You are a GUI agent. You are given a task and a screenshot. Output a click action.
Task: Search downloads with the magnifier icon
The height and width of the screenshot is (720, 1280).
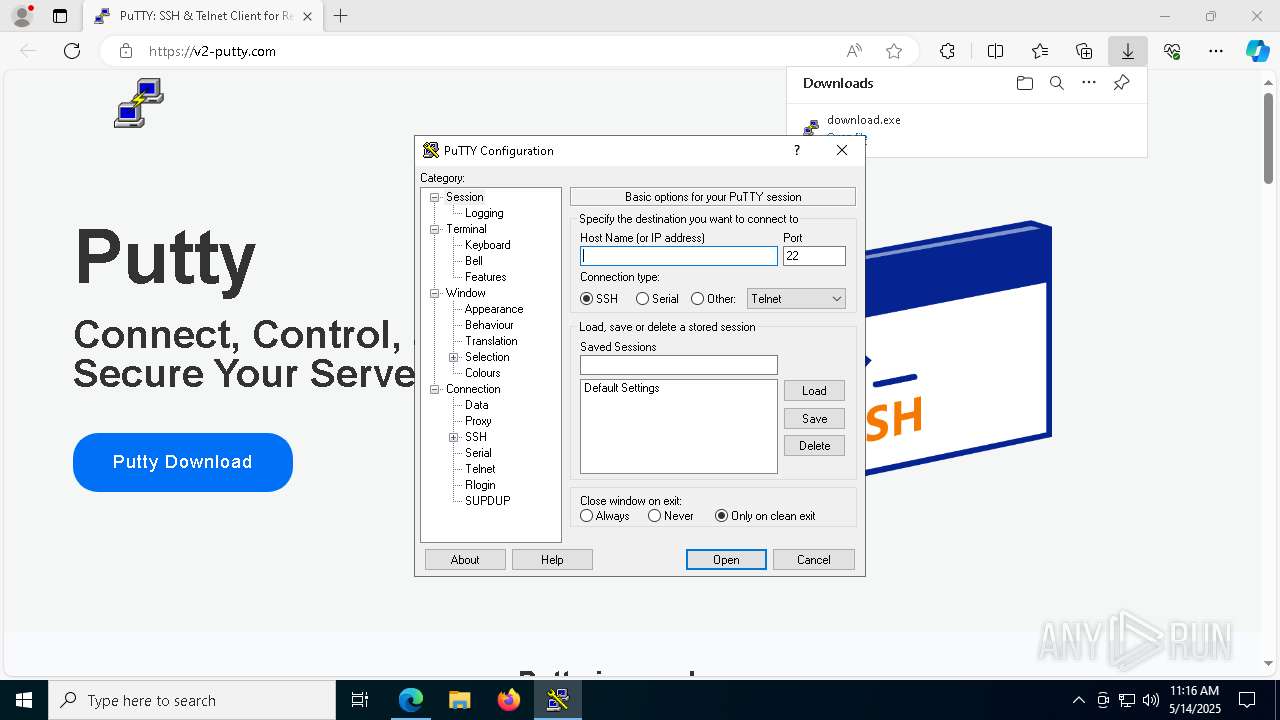[1056, 83]
